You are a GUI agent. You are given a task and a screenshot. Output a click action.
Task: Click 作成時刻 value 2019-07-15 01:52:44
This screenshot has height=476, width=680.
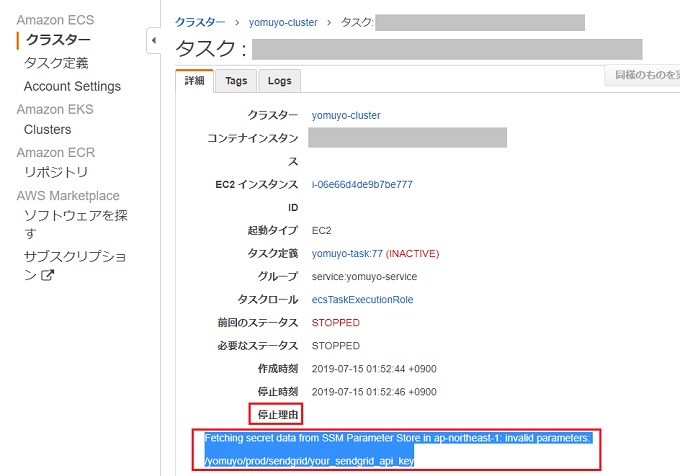point(374,369)
